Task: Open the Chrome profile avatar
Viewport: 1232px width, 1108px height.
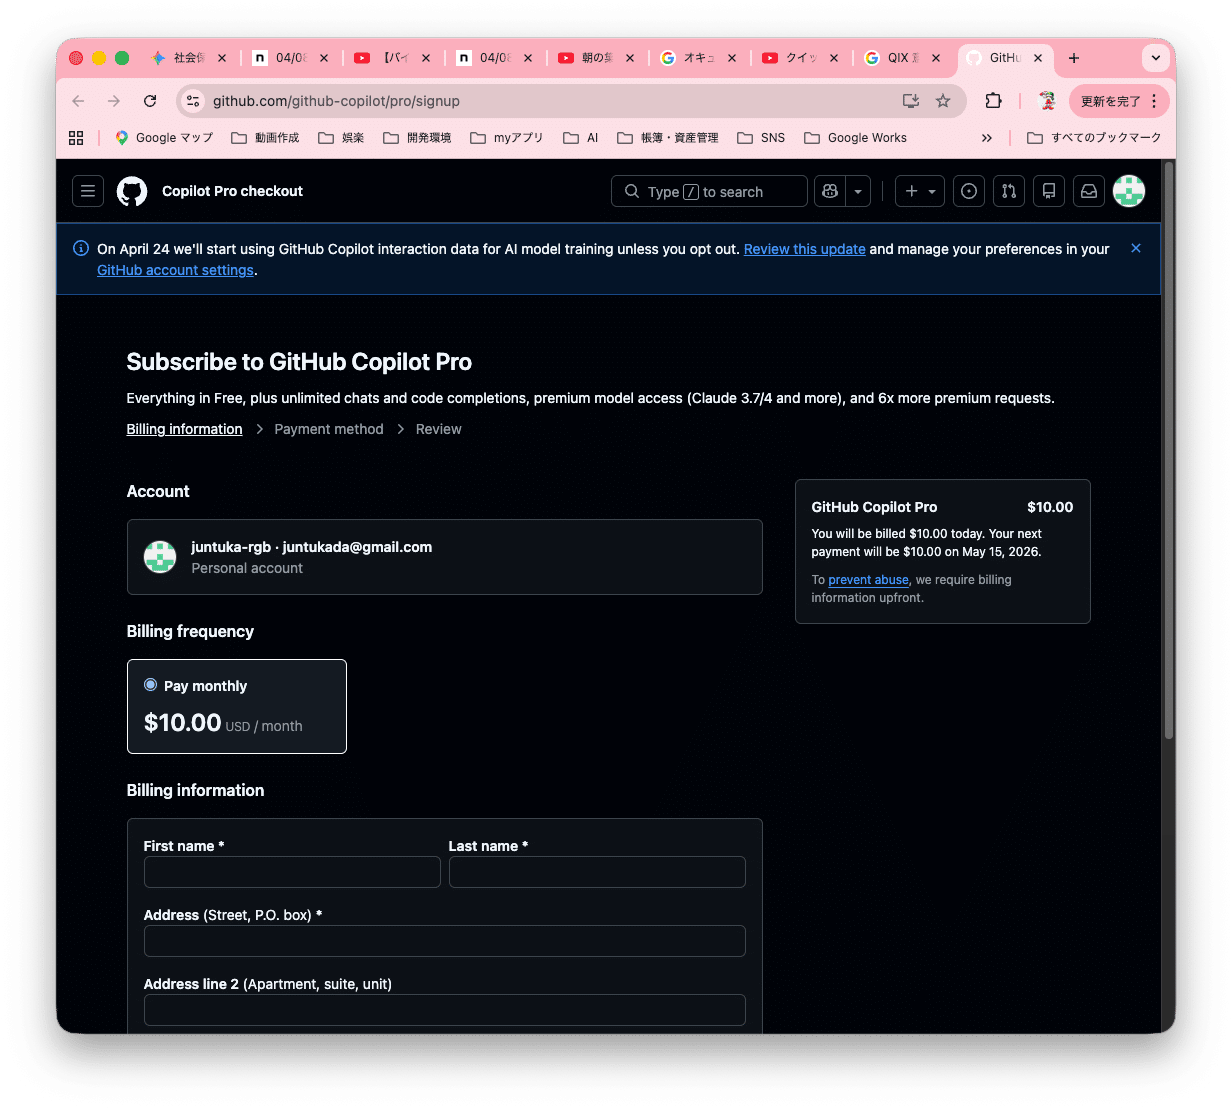Action: point(1047,101)
